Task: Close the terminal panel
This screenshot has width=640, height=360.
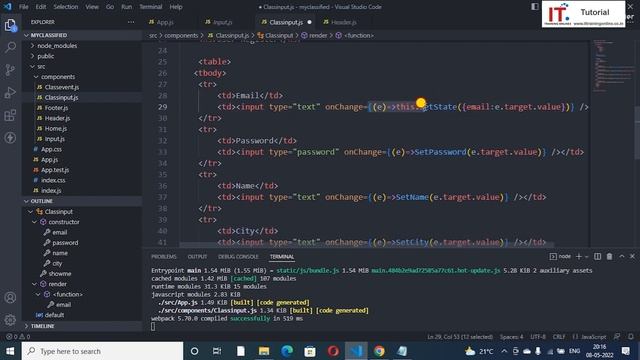Action: tap(632, 256)
